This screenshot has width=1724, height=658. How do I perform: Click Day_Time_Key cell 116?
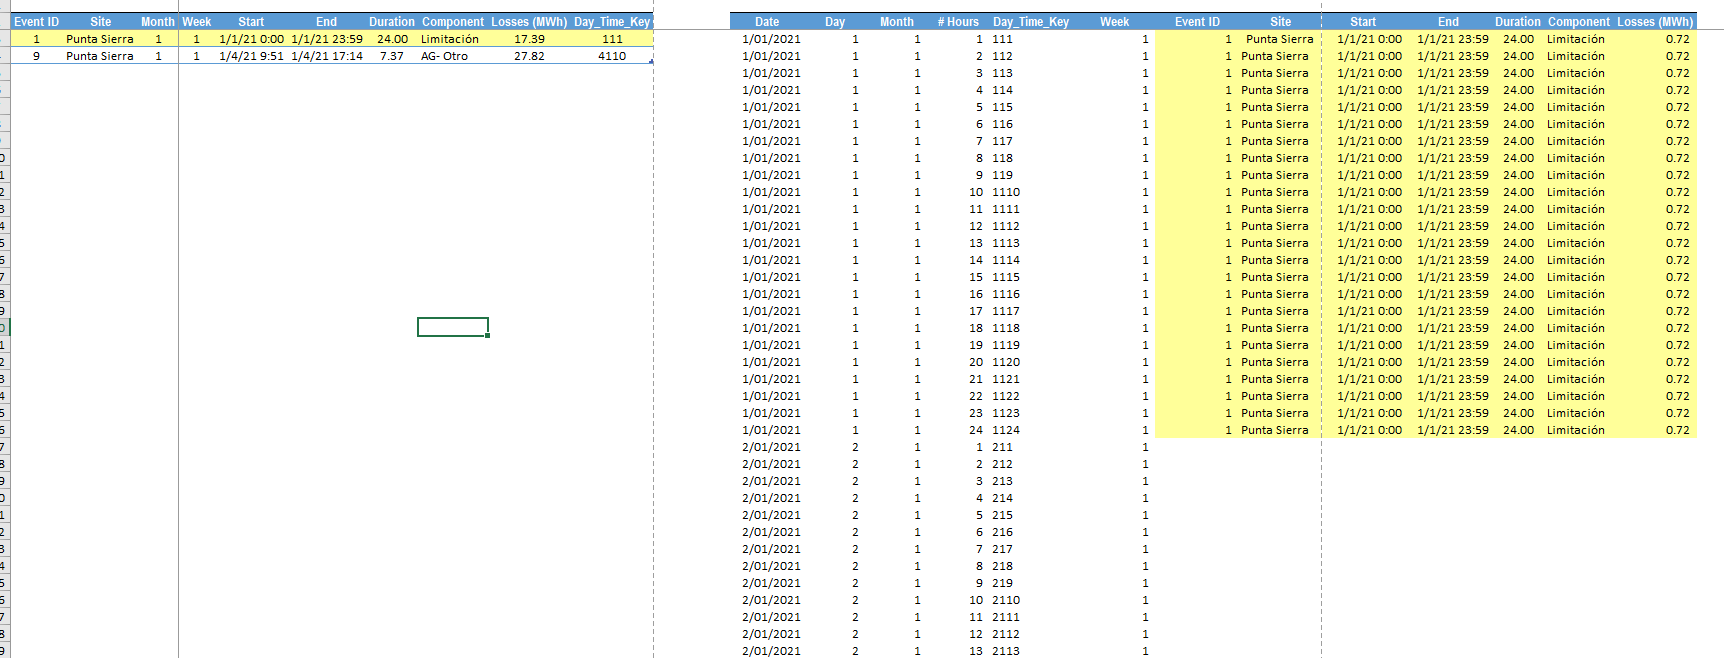[1002, 124]
